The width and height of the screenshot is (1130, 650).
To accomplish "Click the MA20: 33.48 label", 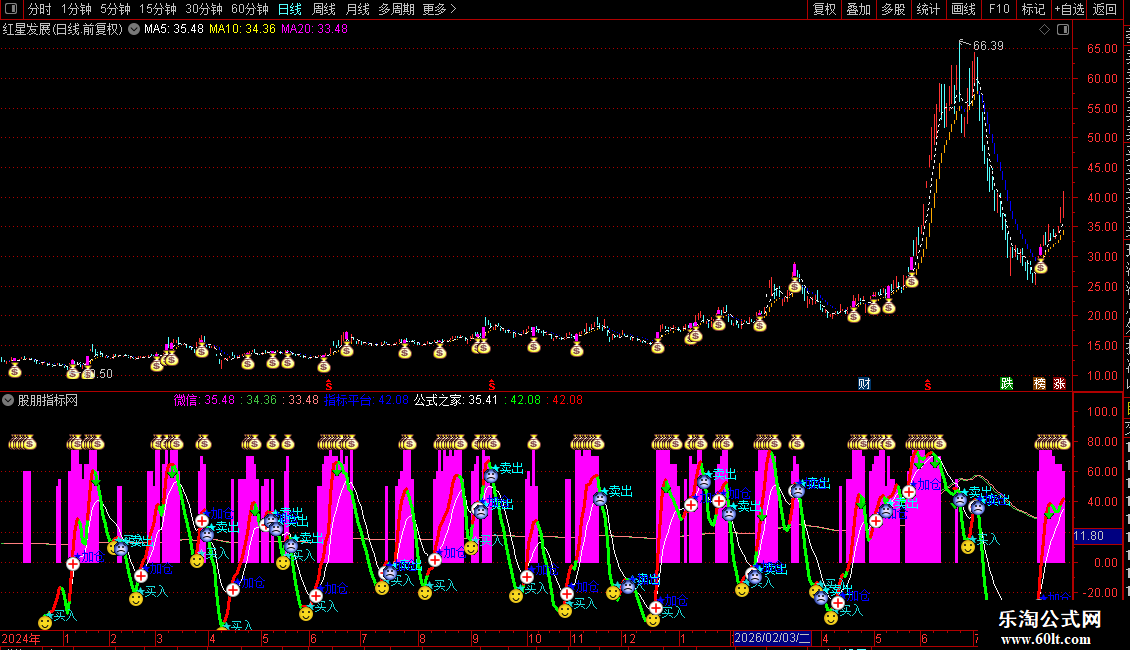I will pos(314,30).
